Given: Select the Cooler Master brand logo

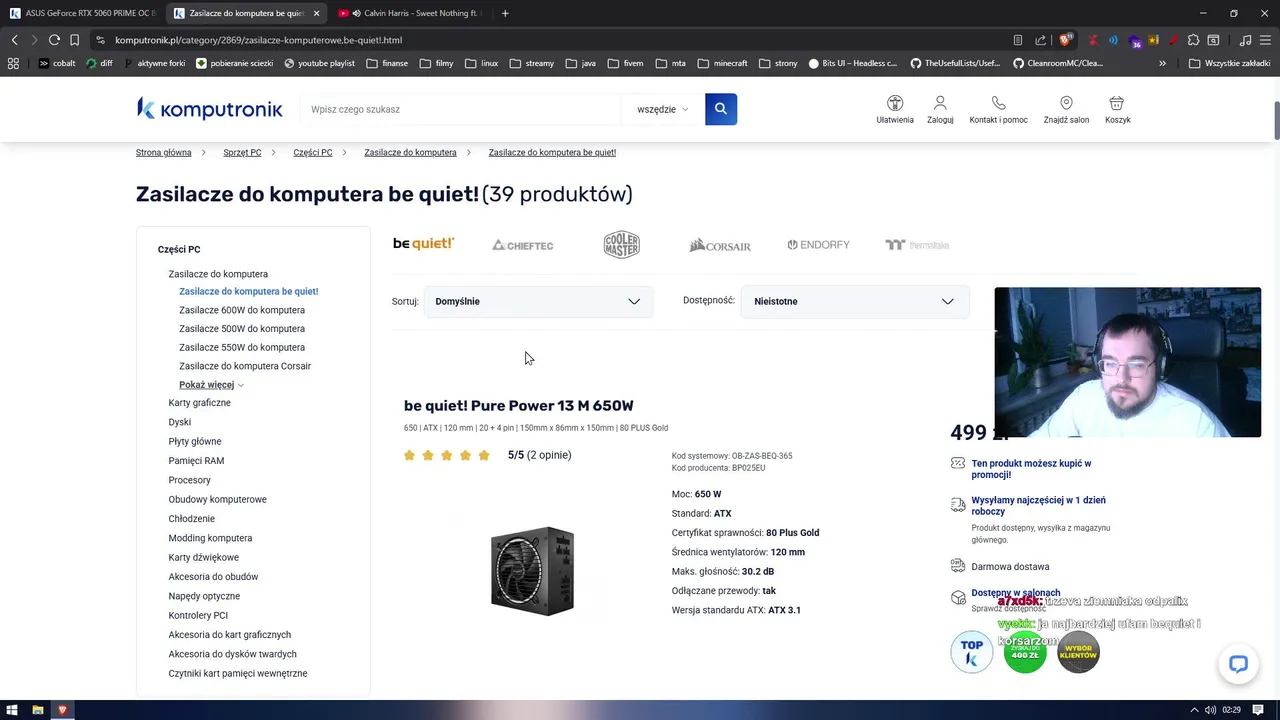Looking at the screenshot, I should click(x=621, y=245).
